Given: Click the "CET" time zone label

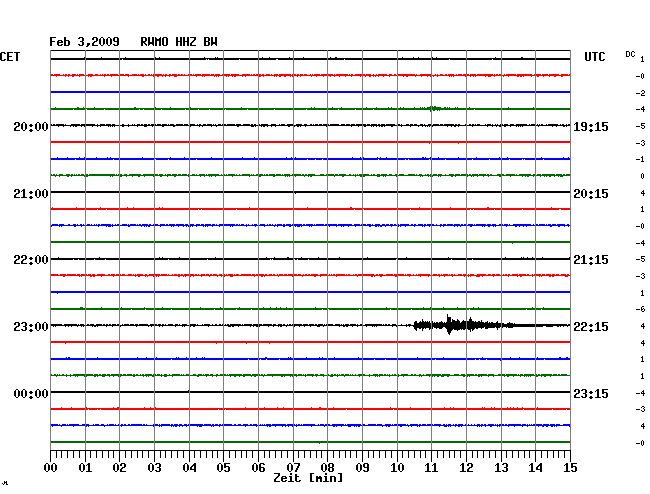Looking at the screenshot, I should tap(10, 57).
